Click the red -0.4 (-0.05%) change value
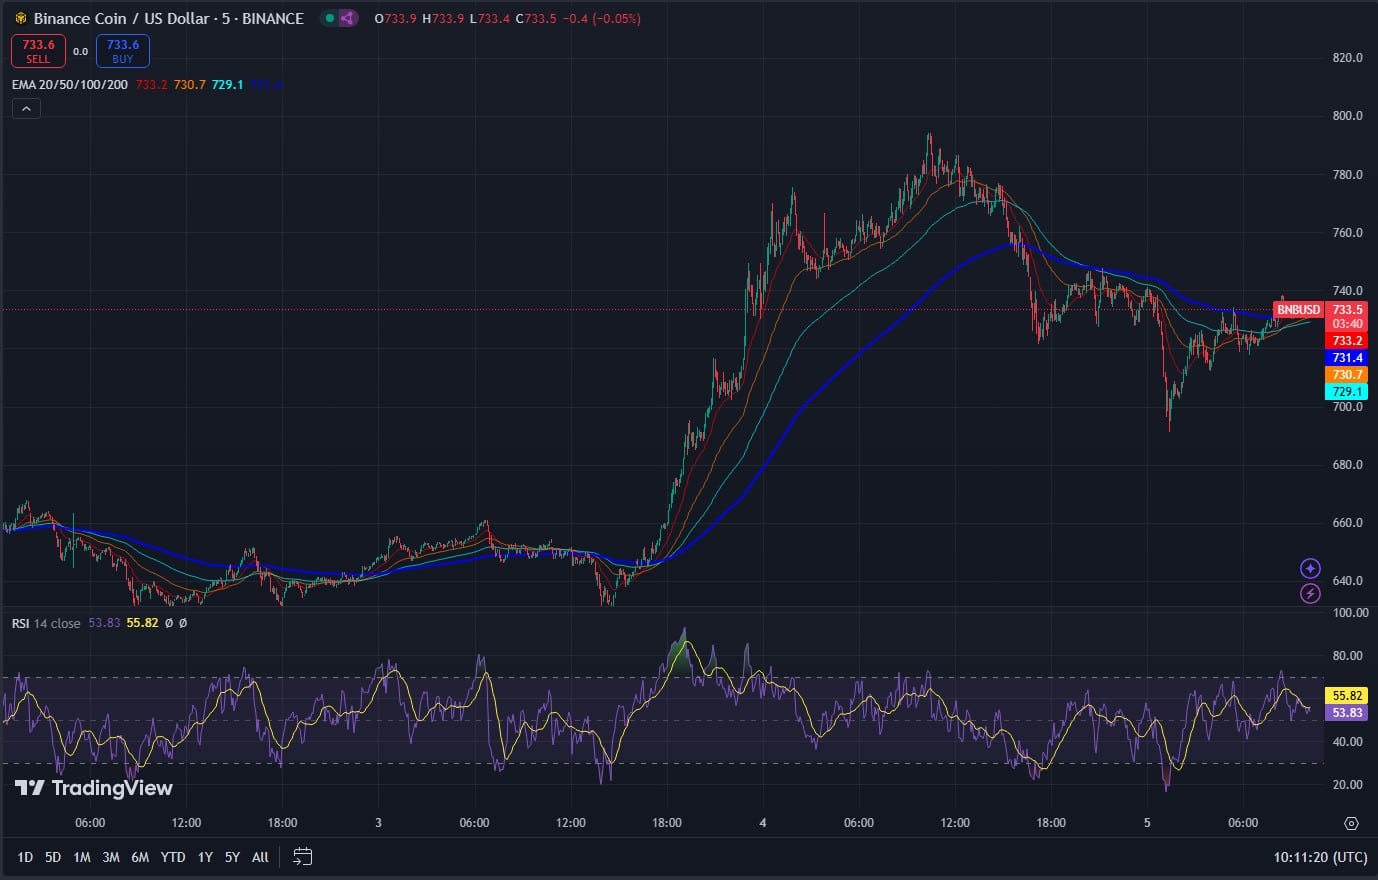Viewport: 1378px width, 880px height. pyautogui.click(x=603, y=19)
